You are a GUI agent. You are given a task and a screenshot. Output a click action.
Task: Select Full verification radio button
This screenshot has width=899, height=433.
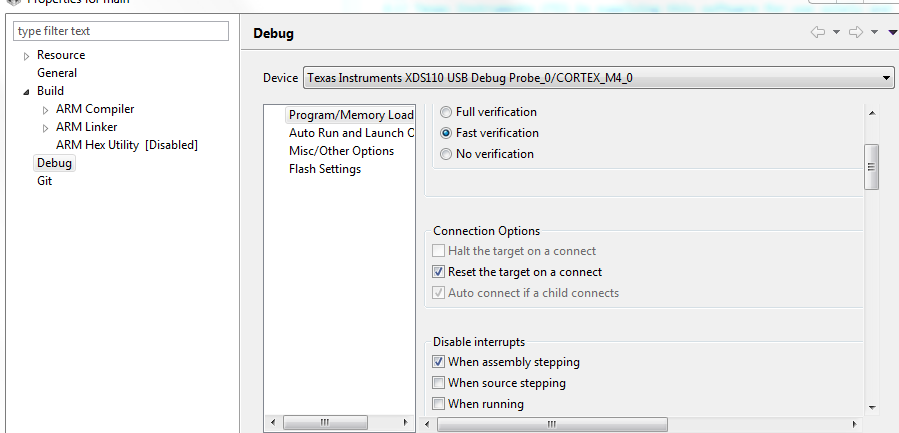tap(445, 112)
